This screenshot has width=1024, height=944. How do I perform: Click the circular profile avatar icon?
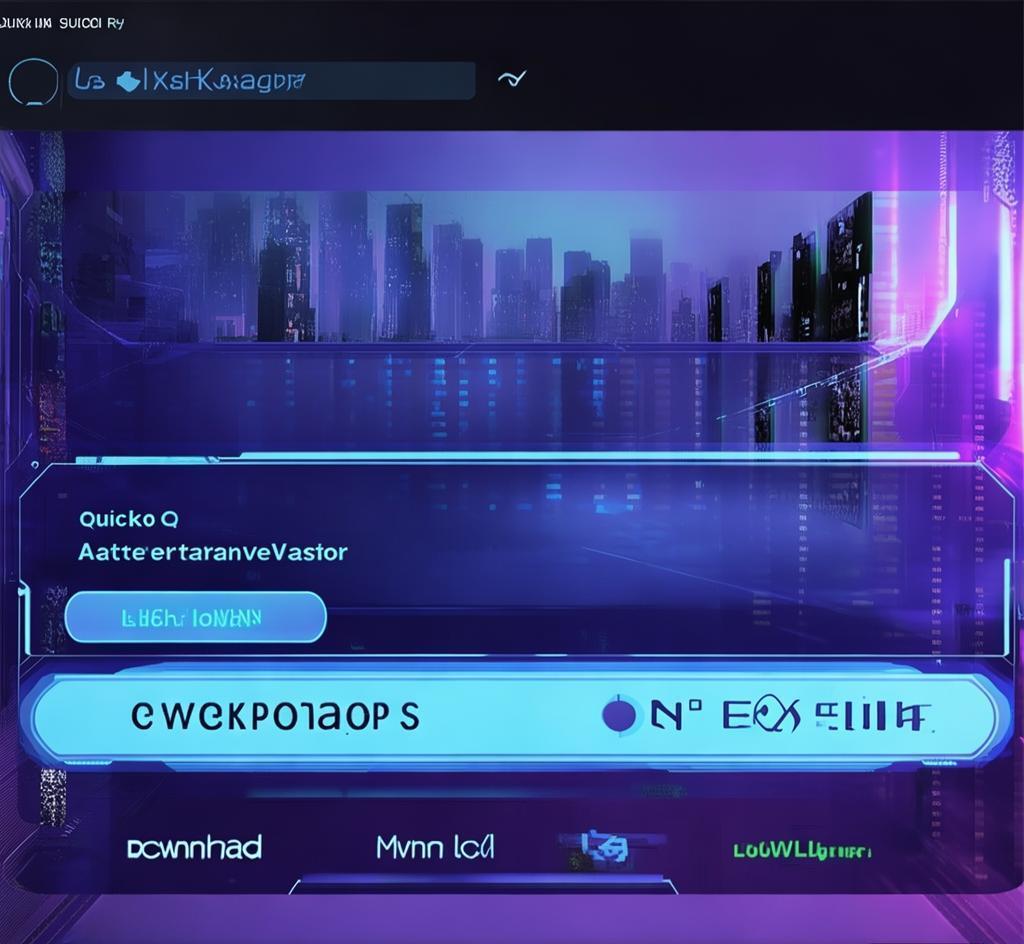click(33, 82)
